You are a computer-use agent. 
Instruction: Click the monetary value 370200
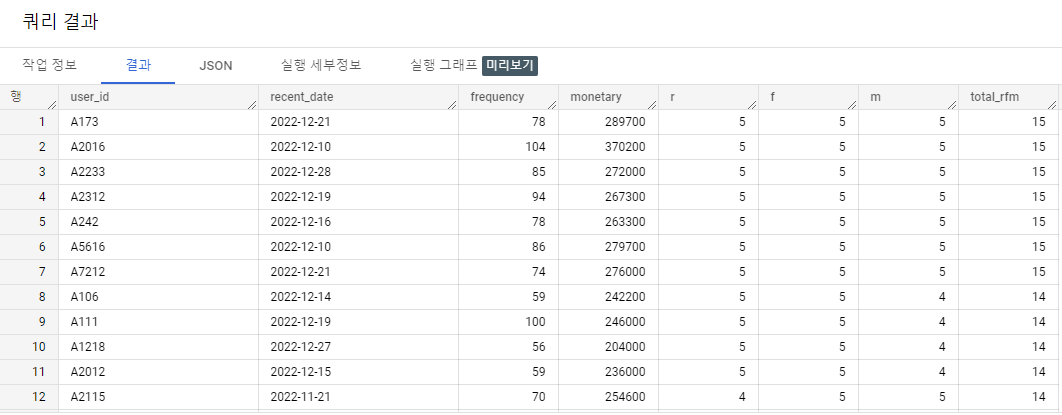tap(608, 147)
